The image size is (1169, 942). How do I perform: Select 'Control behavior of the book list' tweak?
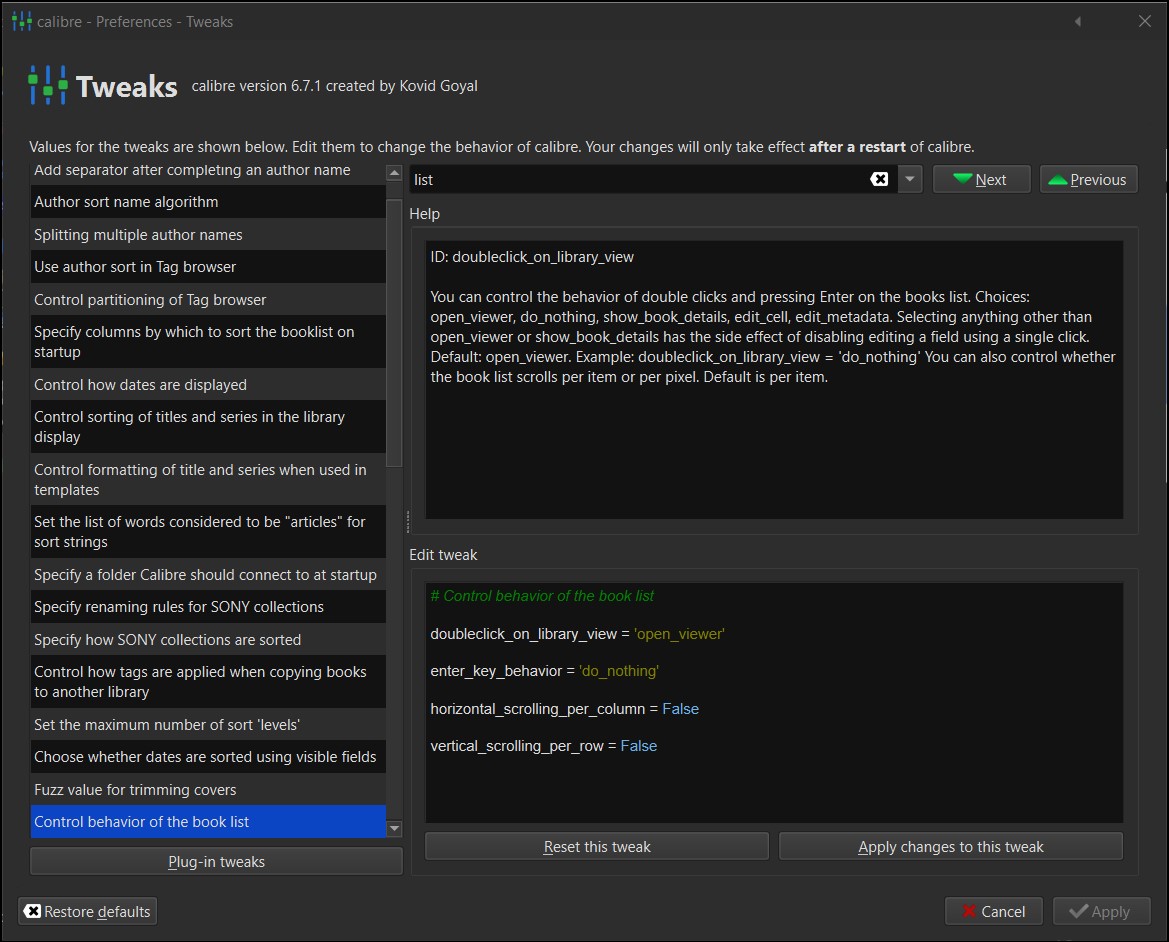[x=208, y=821]
